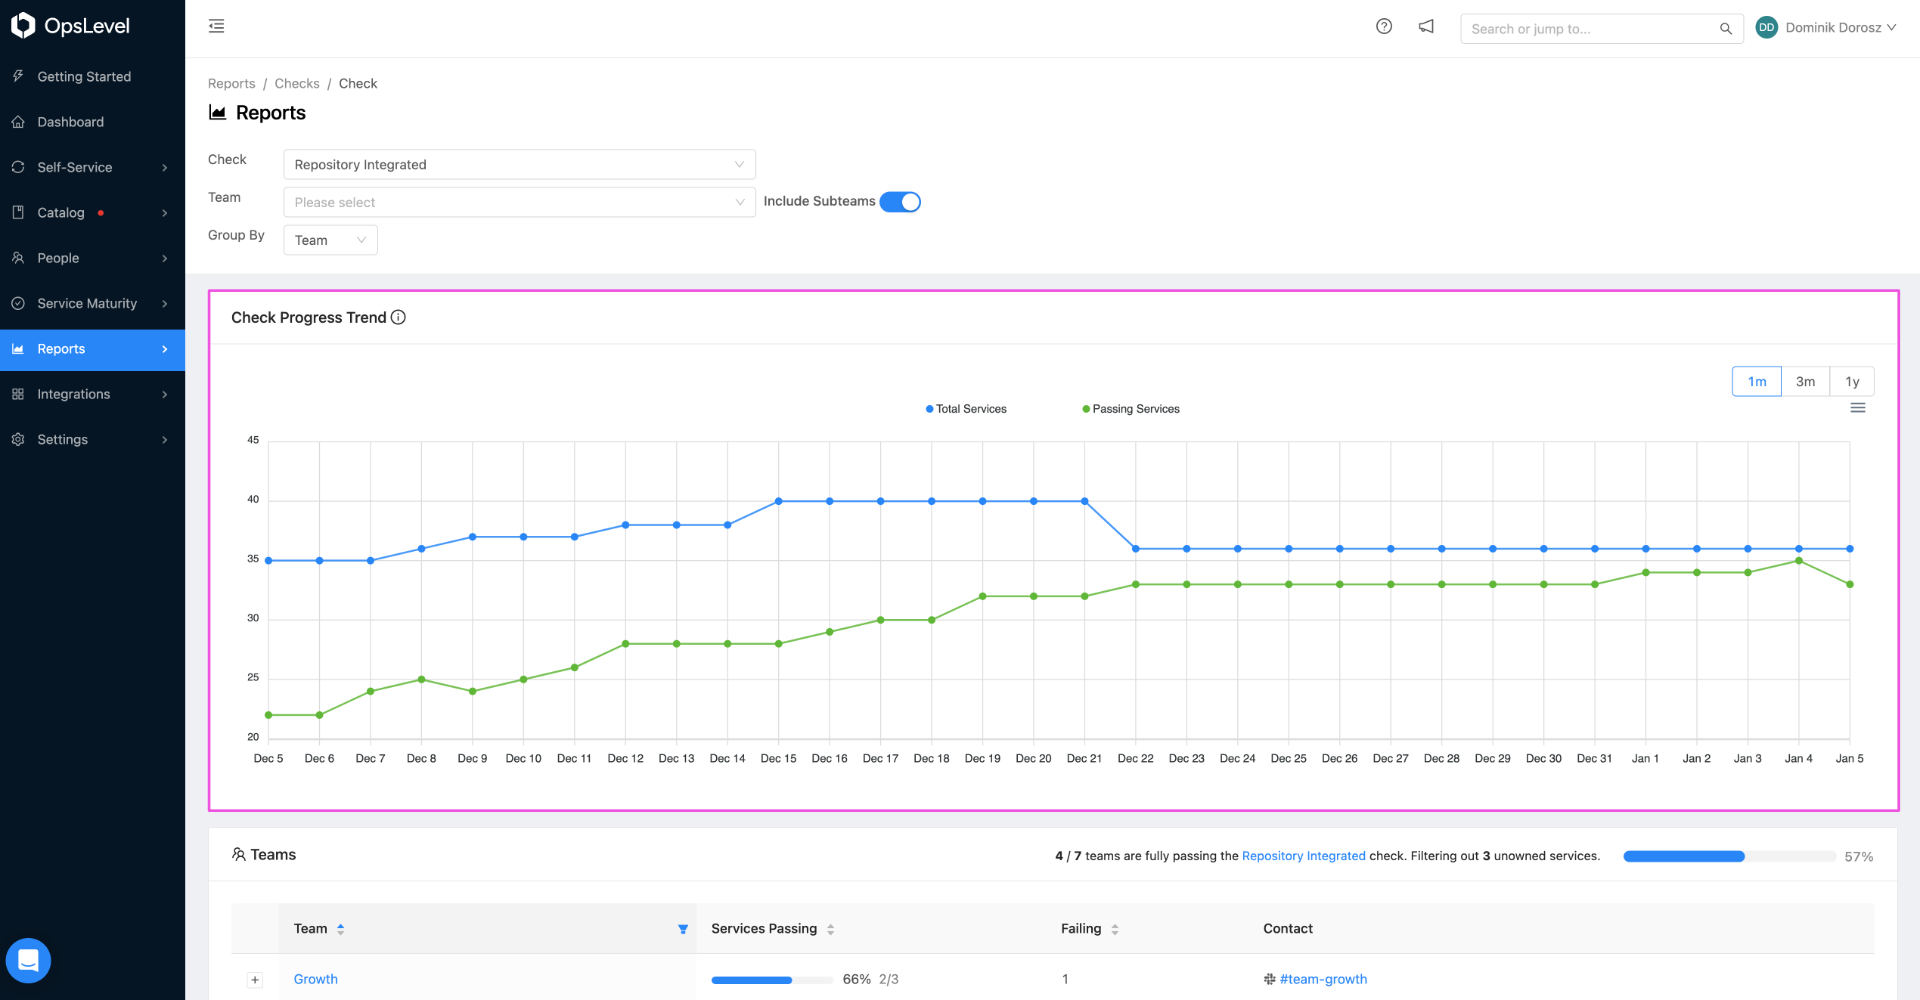Screen dimensions: 1920x1000
Task: Open the chart hamburger context menu
Action: [1857, 408]
